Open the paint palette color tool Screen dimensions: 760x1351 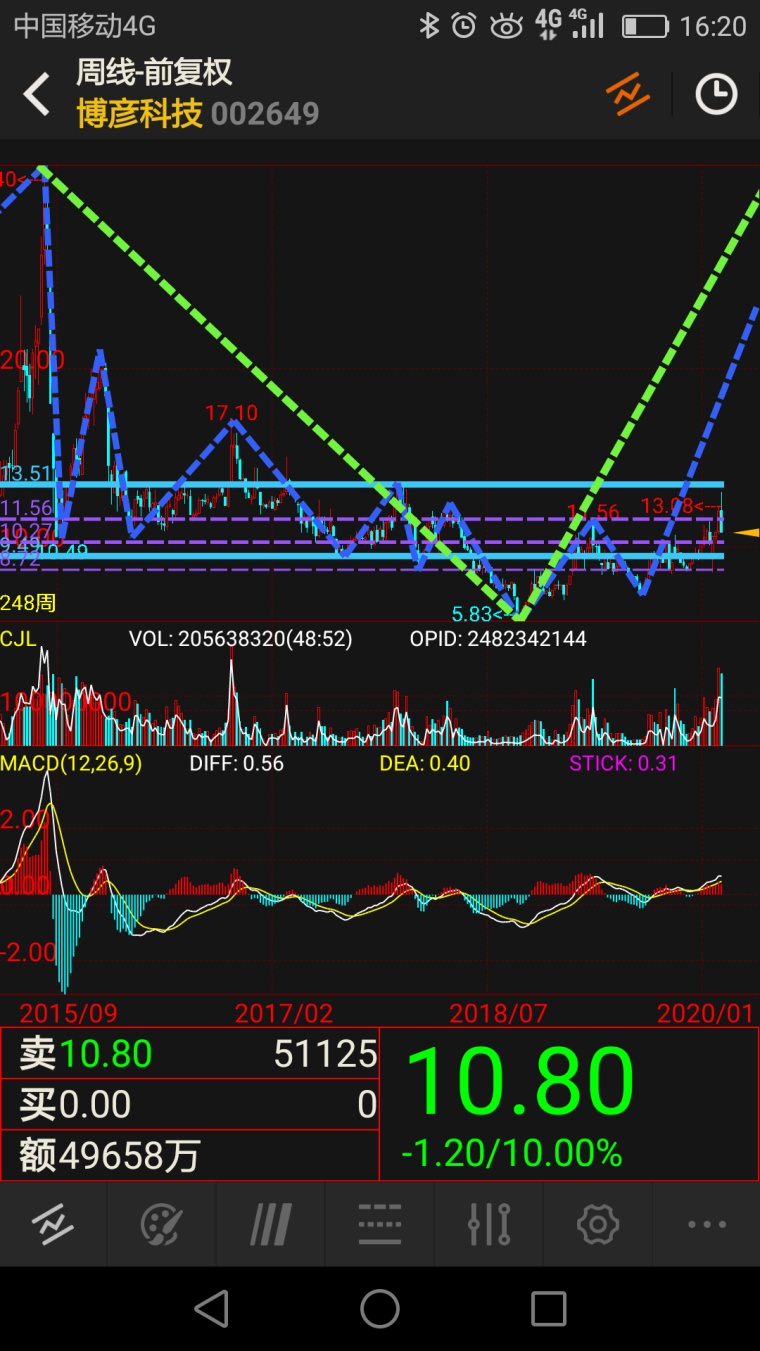(x=161, y=1224)
